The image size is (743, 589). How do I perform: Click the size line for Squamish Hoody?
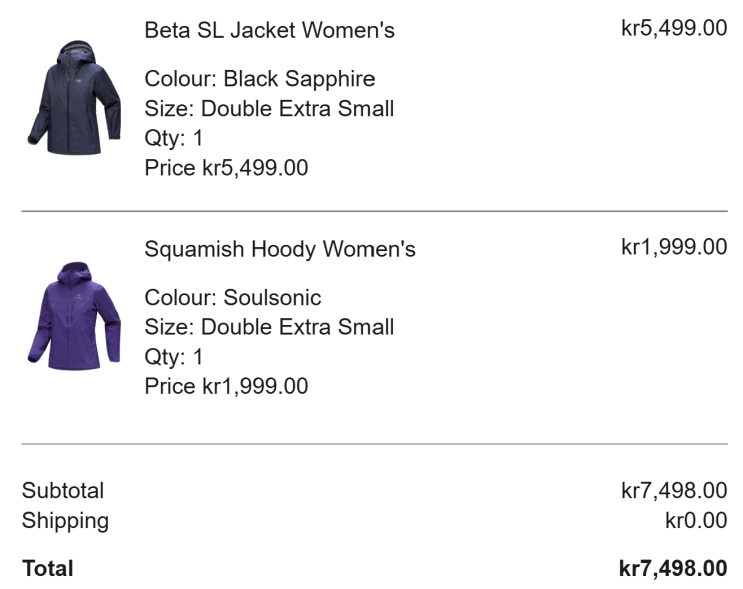pyautogui.click(x=269, y=327)
